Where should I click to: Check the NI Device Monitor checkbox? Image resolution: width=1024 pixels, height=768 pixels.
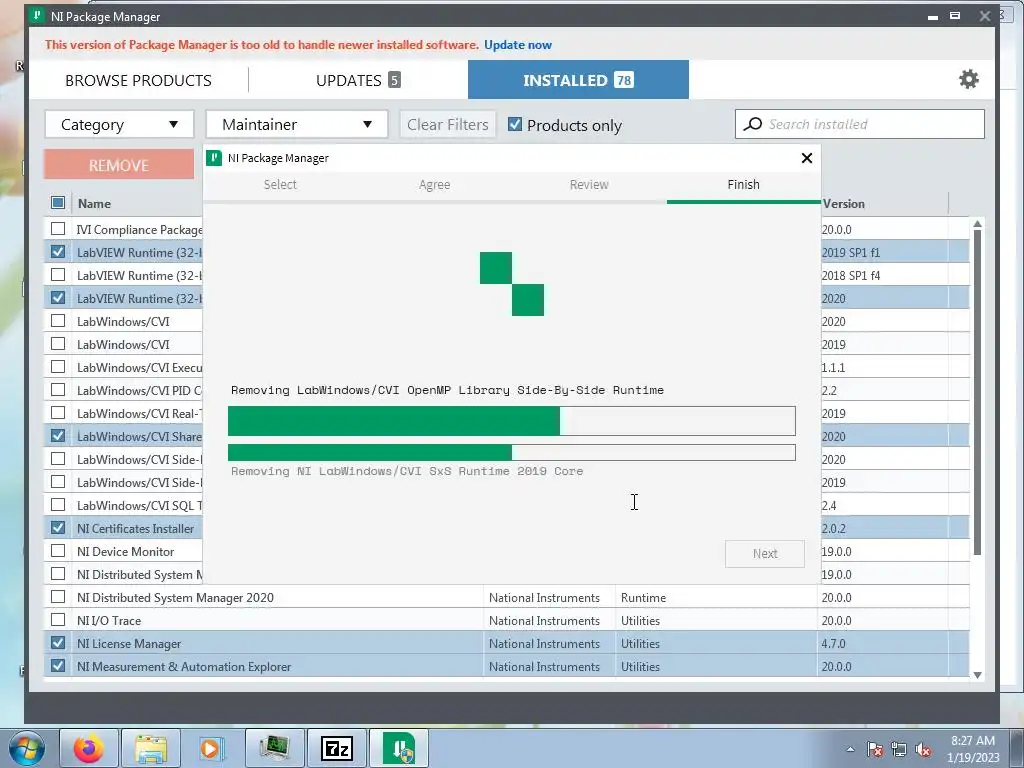coord(57,551)
